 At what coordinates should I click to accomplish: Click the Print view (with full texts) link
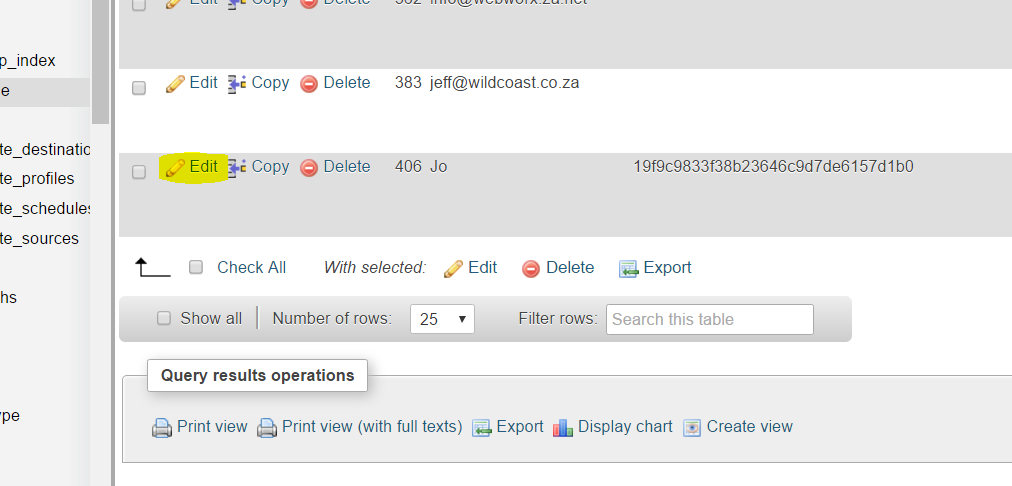click(372, 427)
